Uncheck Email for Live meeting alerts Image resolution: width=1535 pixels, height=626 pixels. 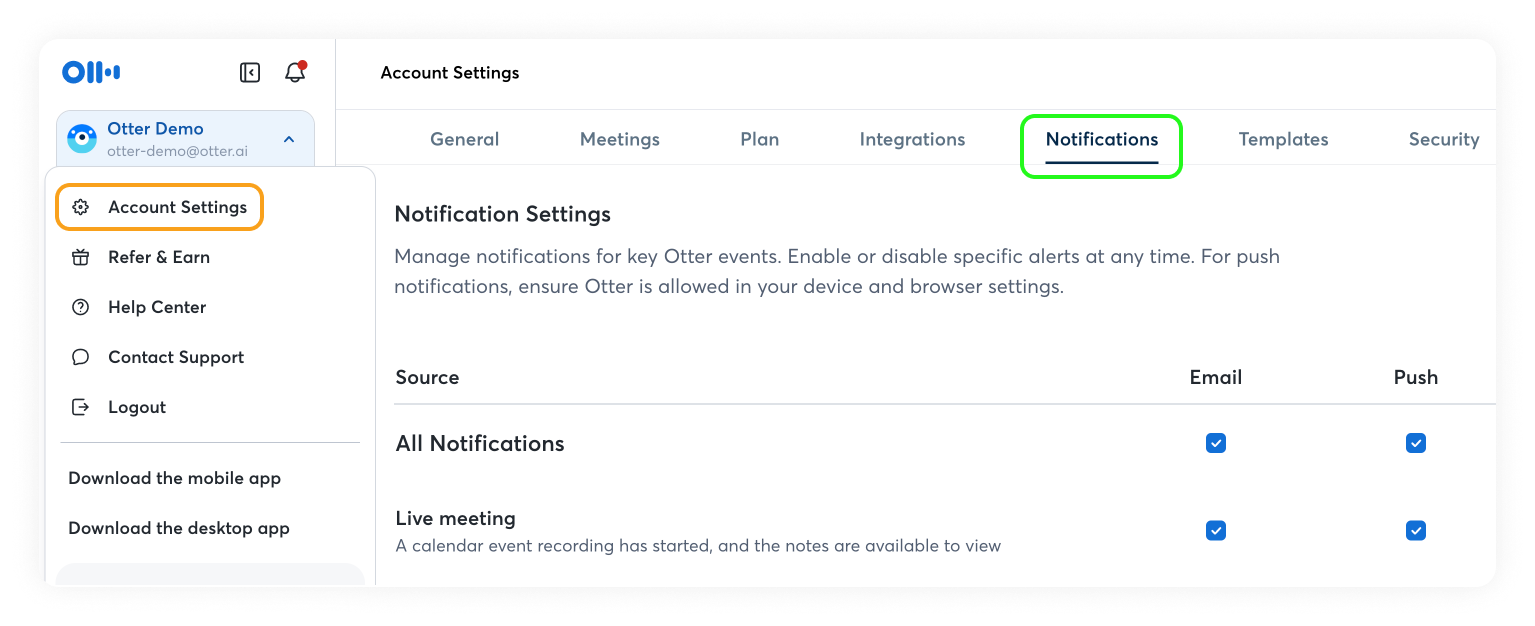1215,531
